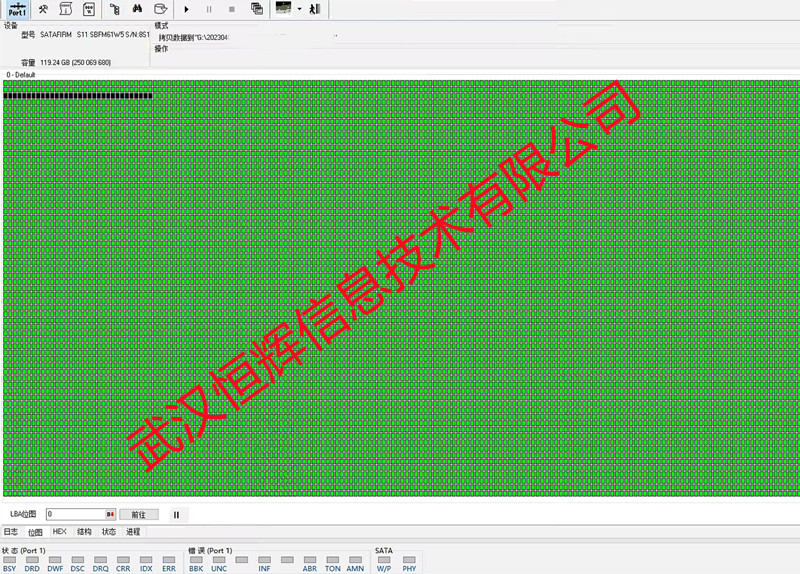This screenshot has width=800, height=574.
Task: Click the capacity value 119.24 GB
Action: click(76, 62)
